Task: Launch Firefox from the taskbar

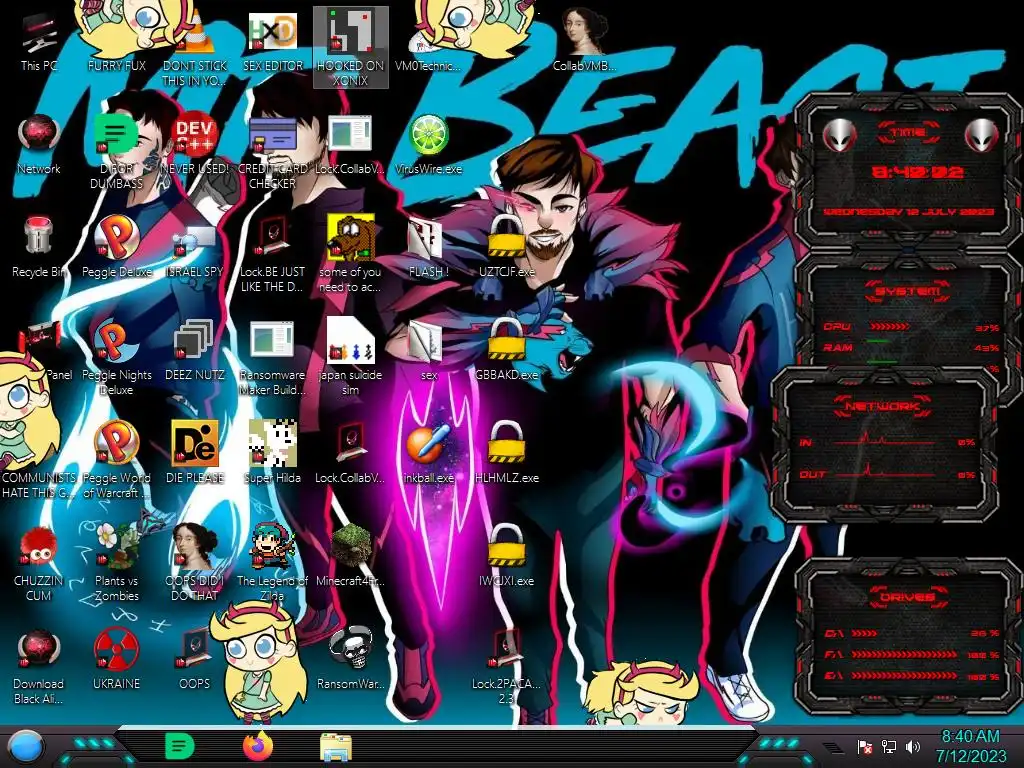Action: (258, 746)
